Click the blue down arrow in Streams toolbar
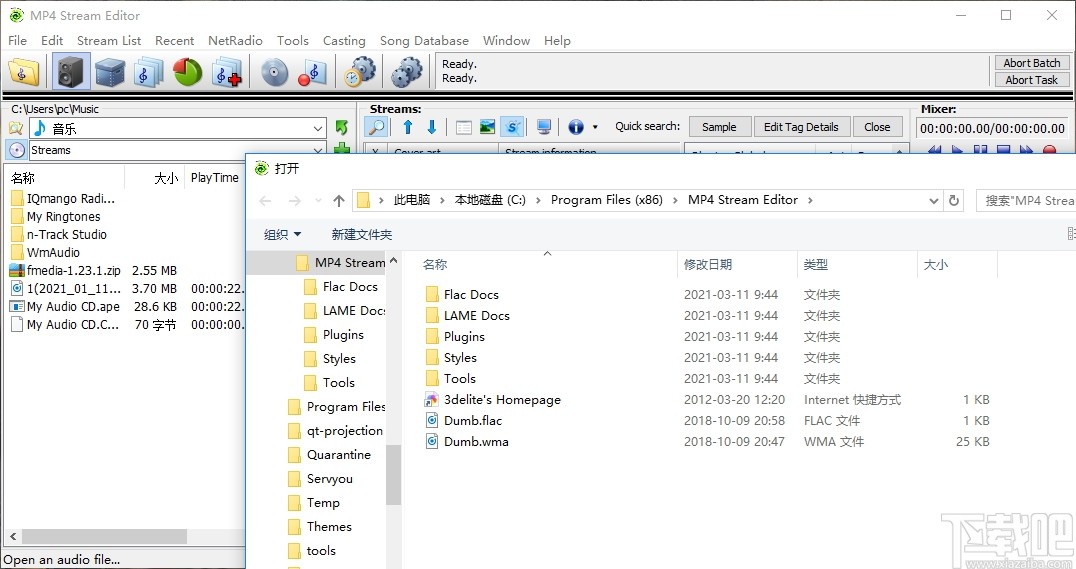This screenshot has height=569, width=1076. [432, 127]
